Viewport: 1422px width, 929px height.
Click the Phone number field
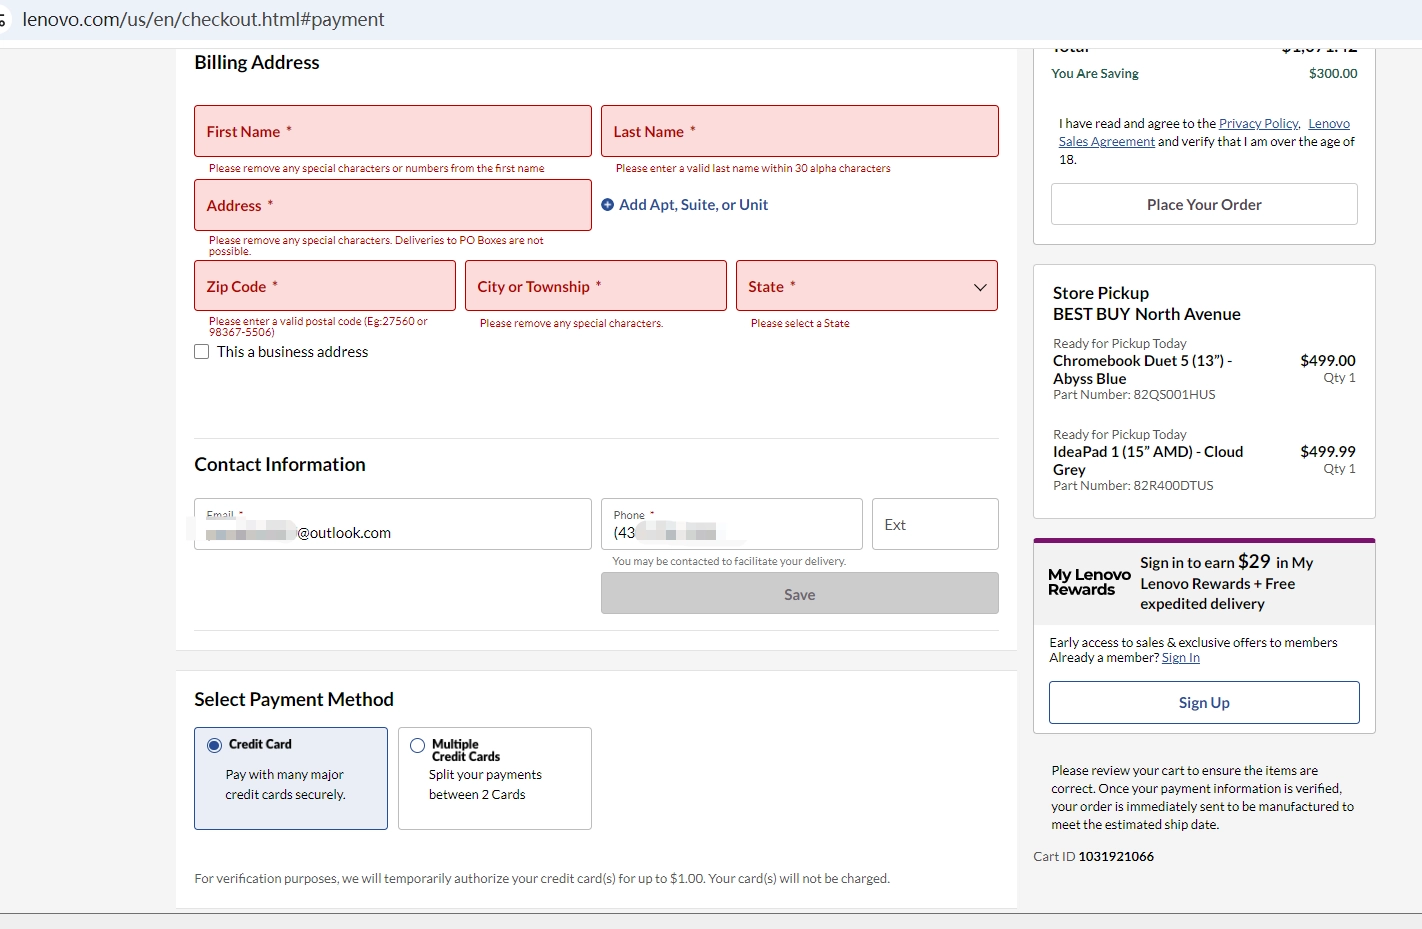[x=732, y=524]
